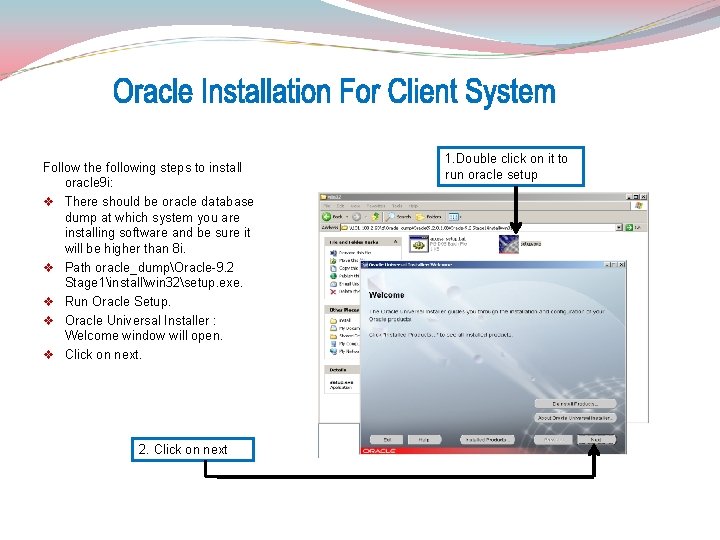This screenshot has height=540, width=720.
Task: Open the Tools menu in Explorer
Action: 397,206
